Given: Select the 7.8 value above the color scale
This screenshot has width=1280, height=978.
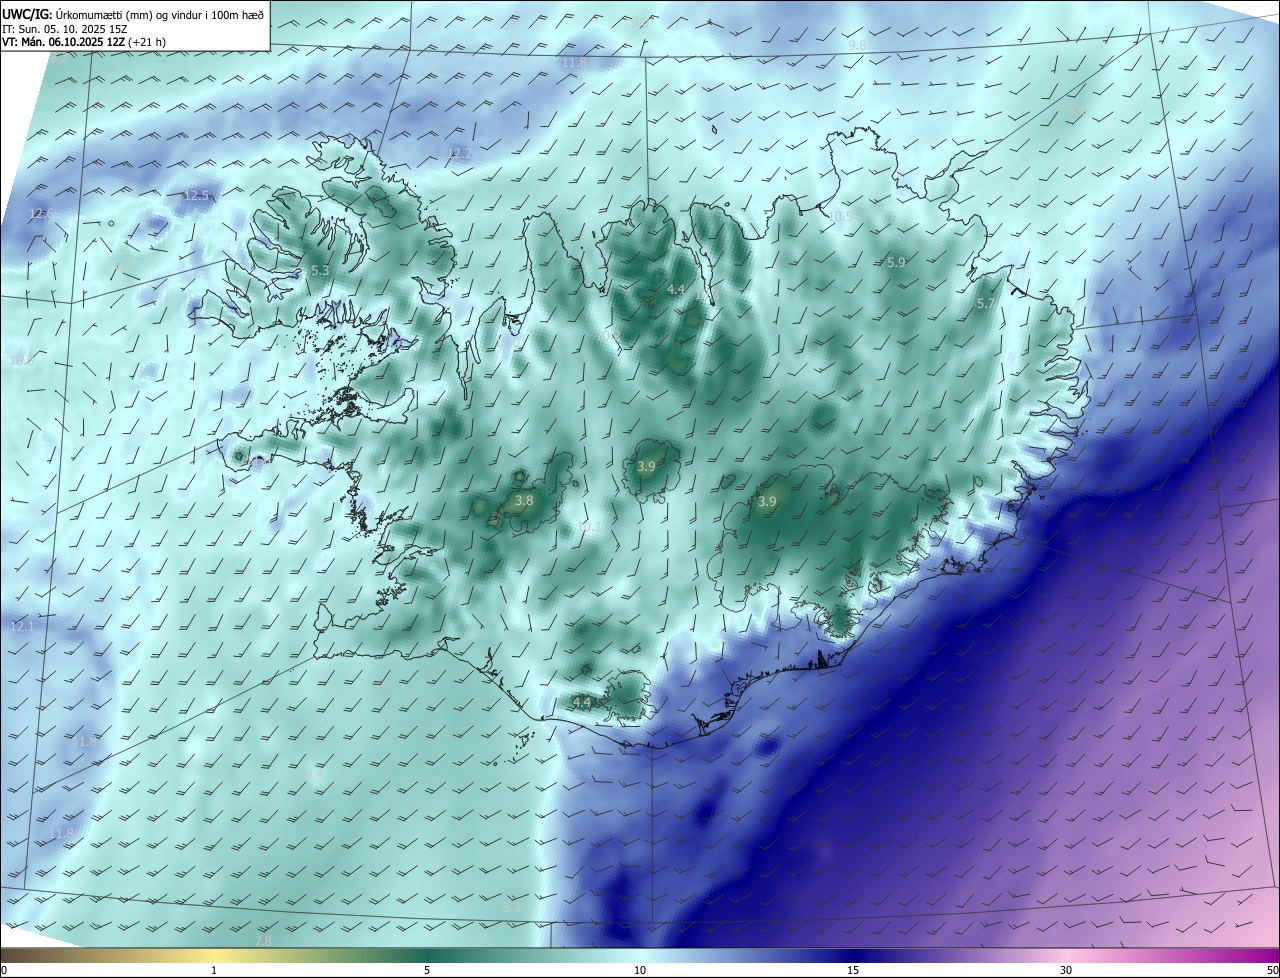Looking at the screenshot, I should pos(263,941).
